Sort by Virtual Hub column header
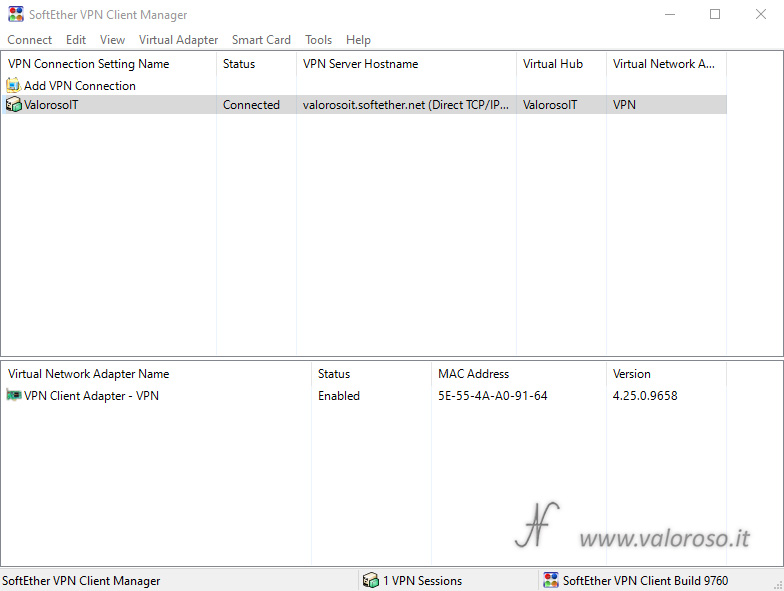This screenshot has width=784, height=591. coord(562,64)
